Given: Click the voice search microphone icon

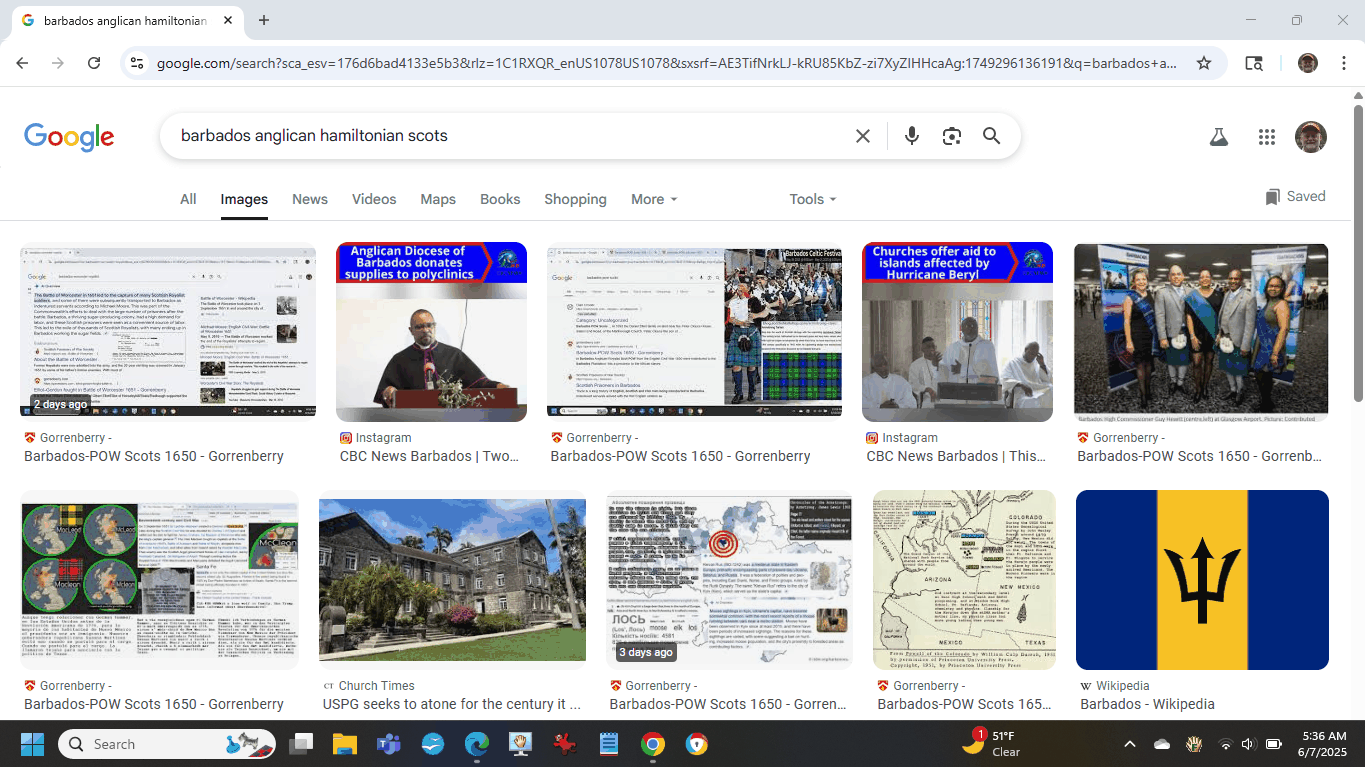Looking at the screenshot, I should click(911, 136).
